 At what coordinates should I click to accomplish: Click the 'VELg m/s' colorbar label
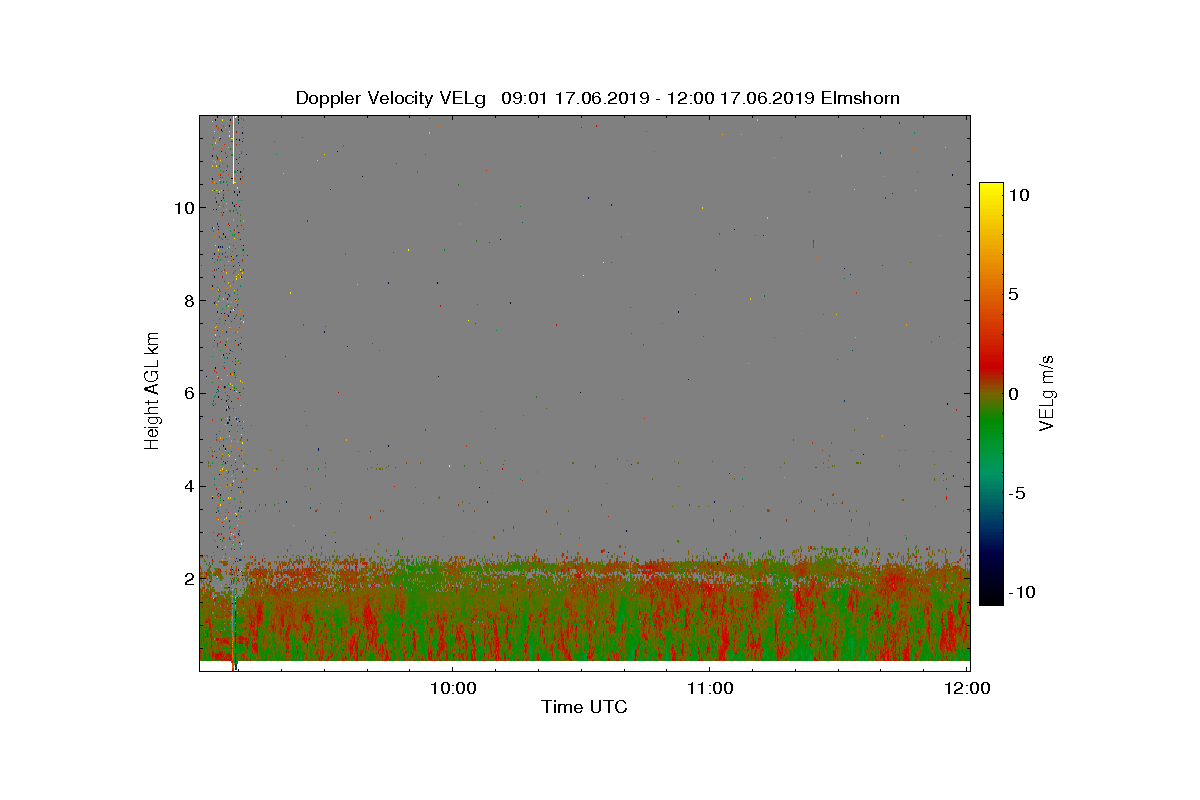click(1047, 392)
